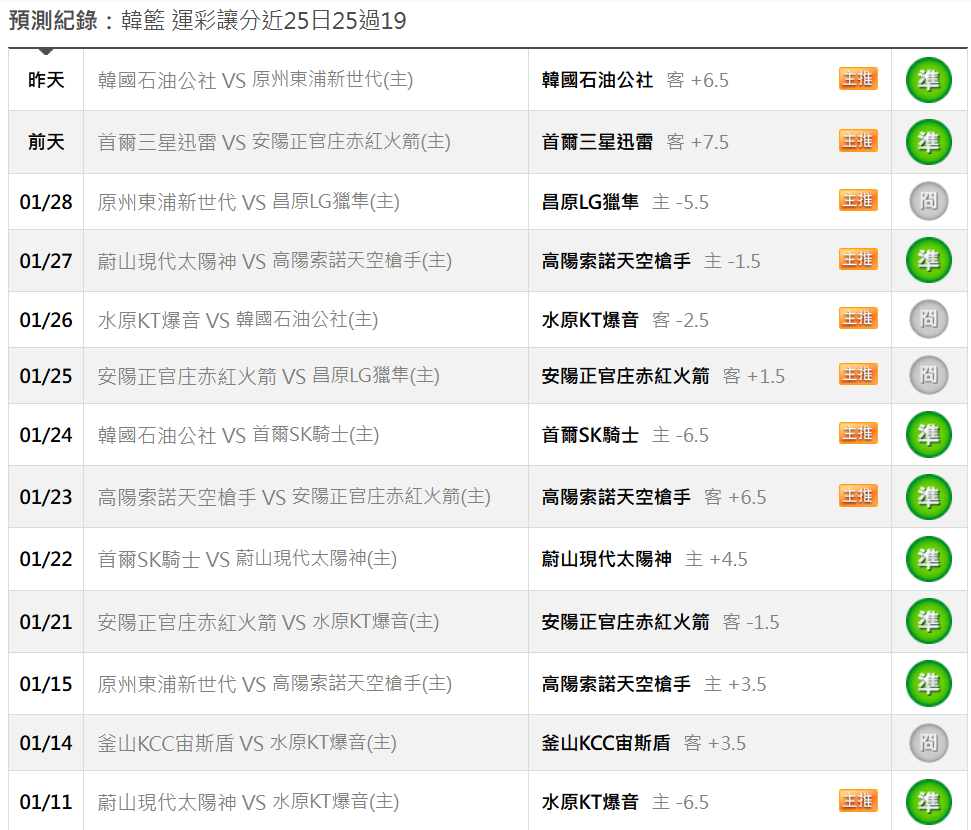
Task: Click the spread 主 +3.5 in 01/15 row
Action: (x=735, y=684)
